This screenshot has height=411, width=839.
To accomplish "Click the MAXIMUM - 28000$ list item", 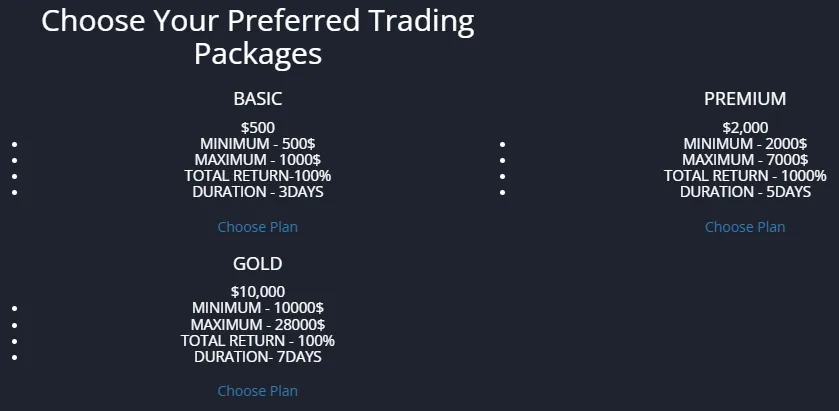I will 258,324.
